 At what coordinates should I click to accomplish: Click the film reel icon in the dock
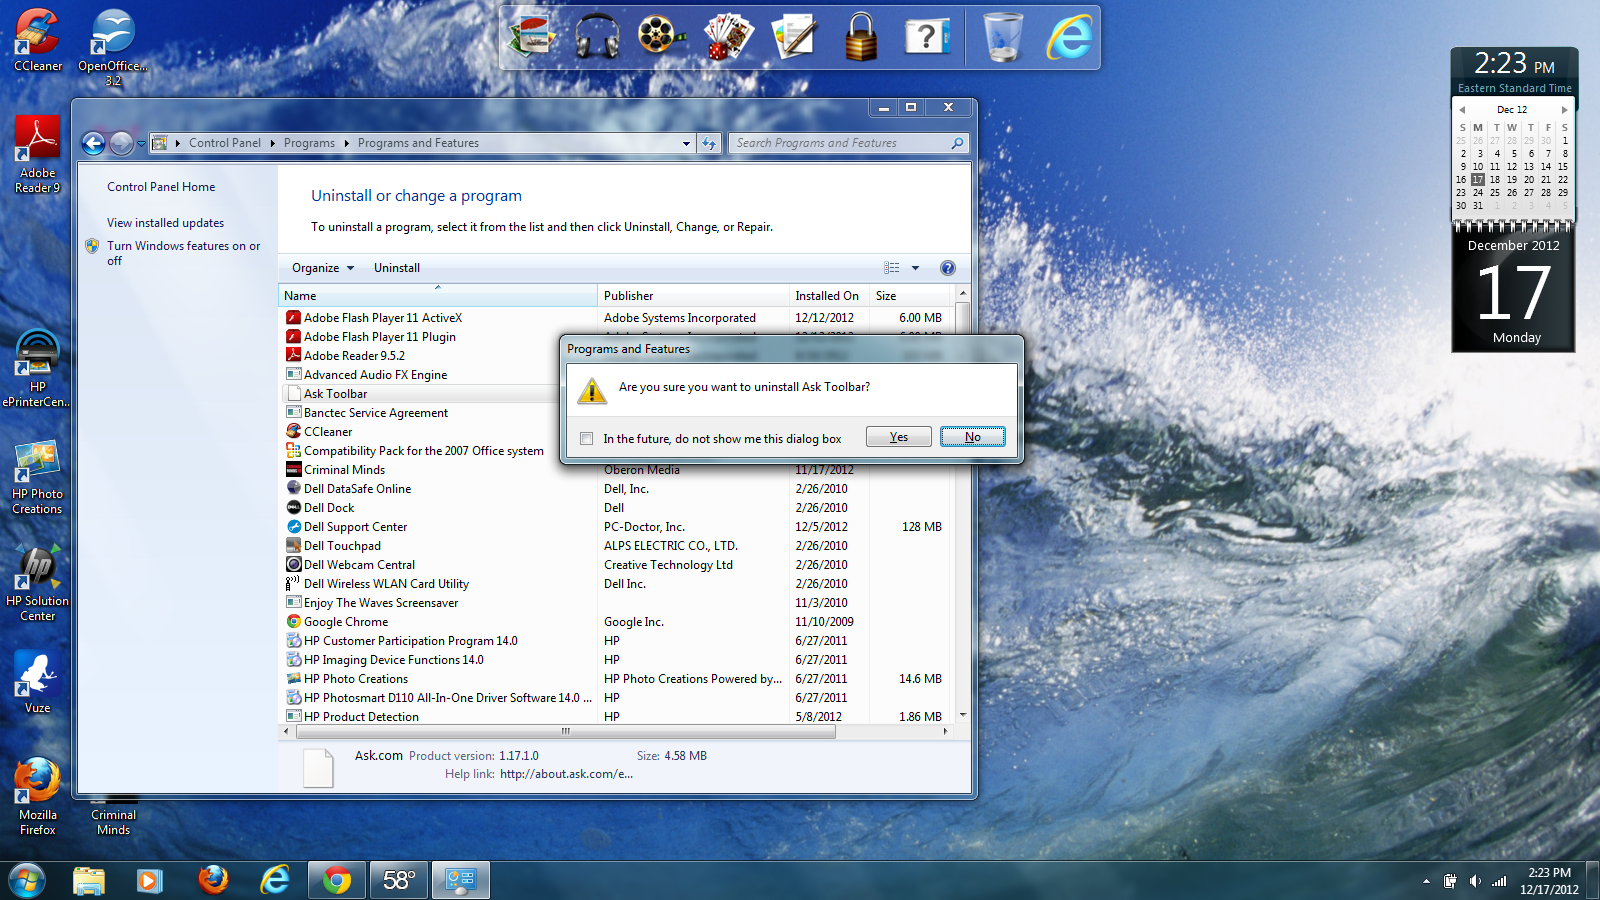point(661,36)
